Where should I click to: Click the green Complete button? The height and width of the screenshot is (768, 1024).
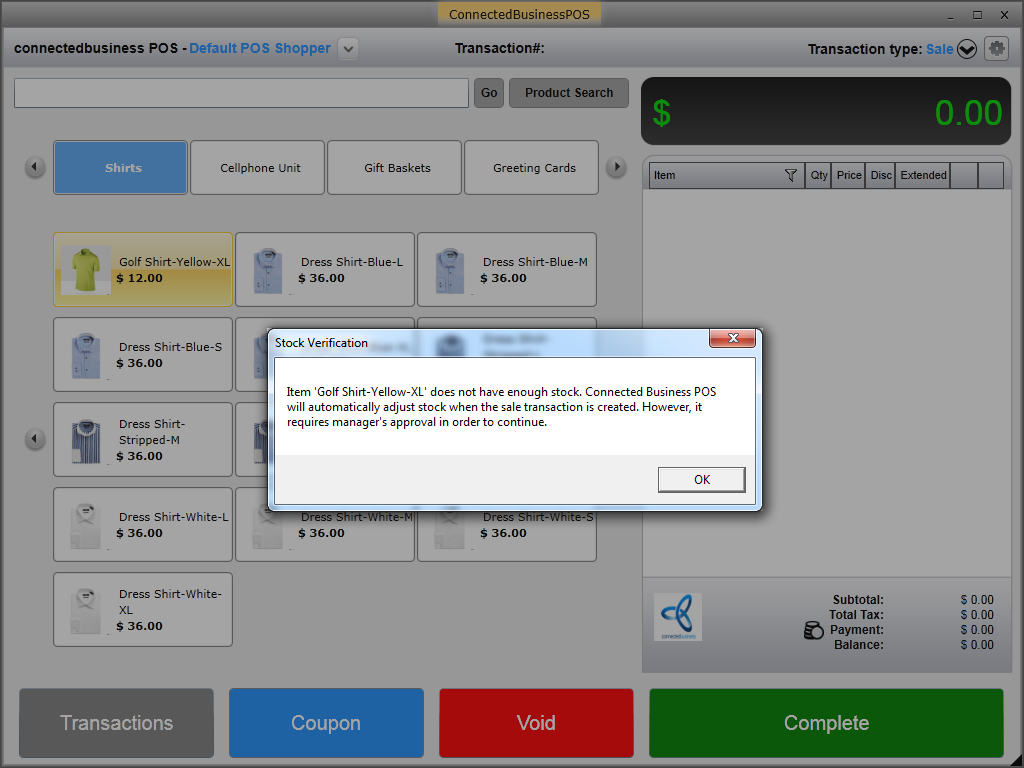826,723
